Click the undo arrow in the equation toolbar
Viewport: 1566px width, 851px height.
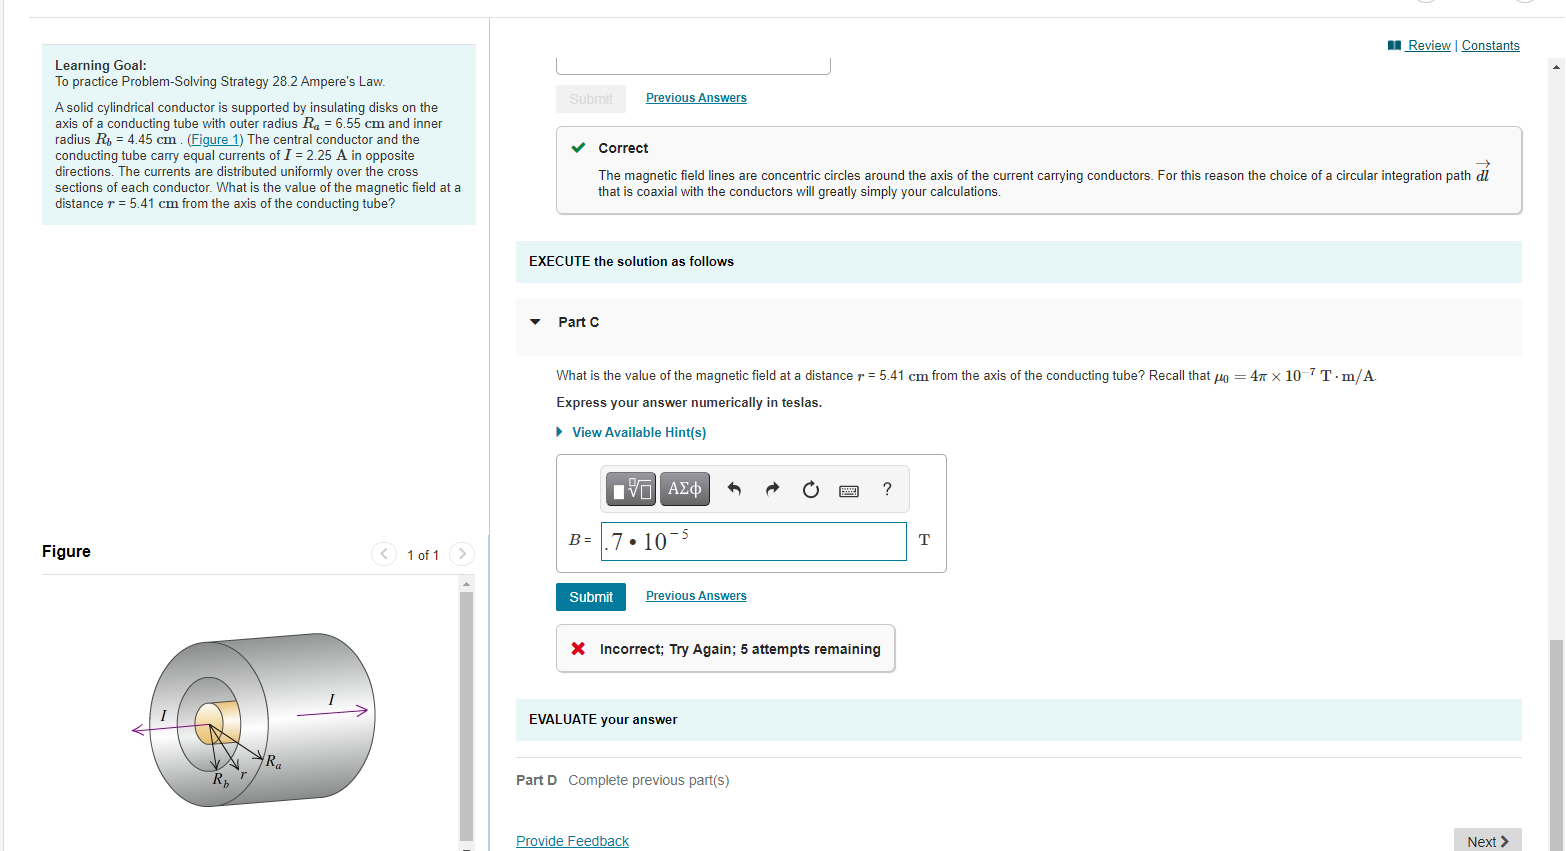pyautogui.click(x=735, y=488)
